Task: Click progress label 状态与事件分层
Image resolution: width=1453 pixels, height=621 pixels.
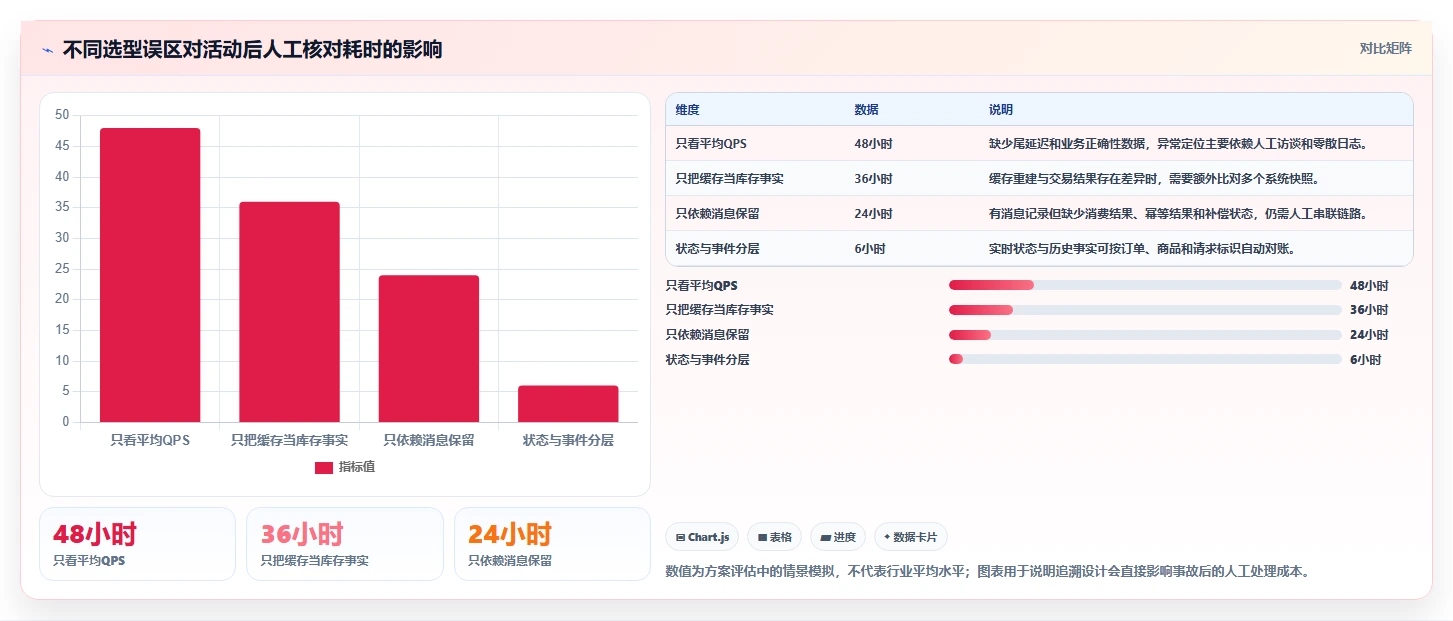Action: point(708,360)
